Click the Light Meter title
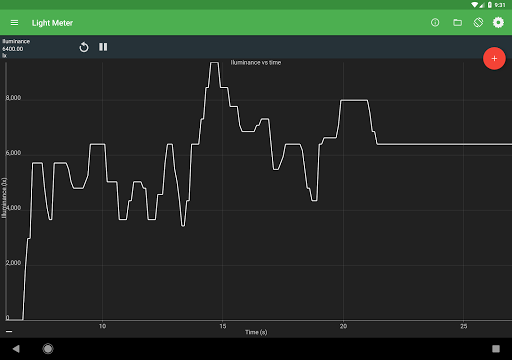Image resolution: width=512 pixels, height=360 pixels. tap(52, 23)
